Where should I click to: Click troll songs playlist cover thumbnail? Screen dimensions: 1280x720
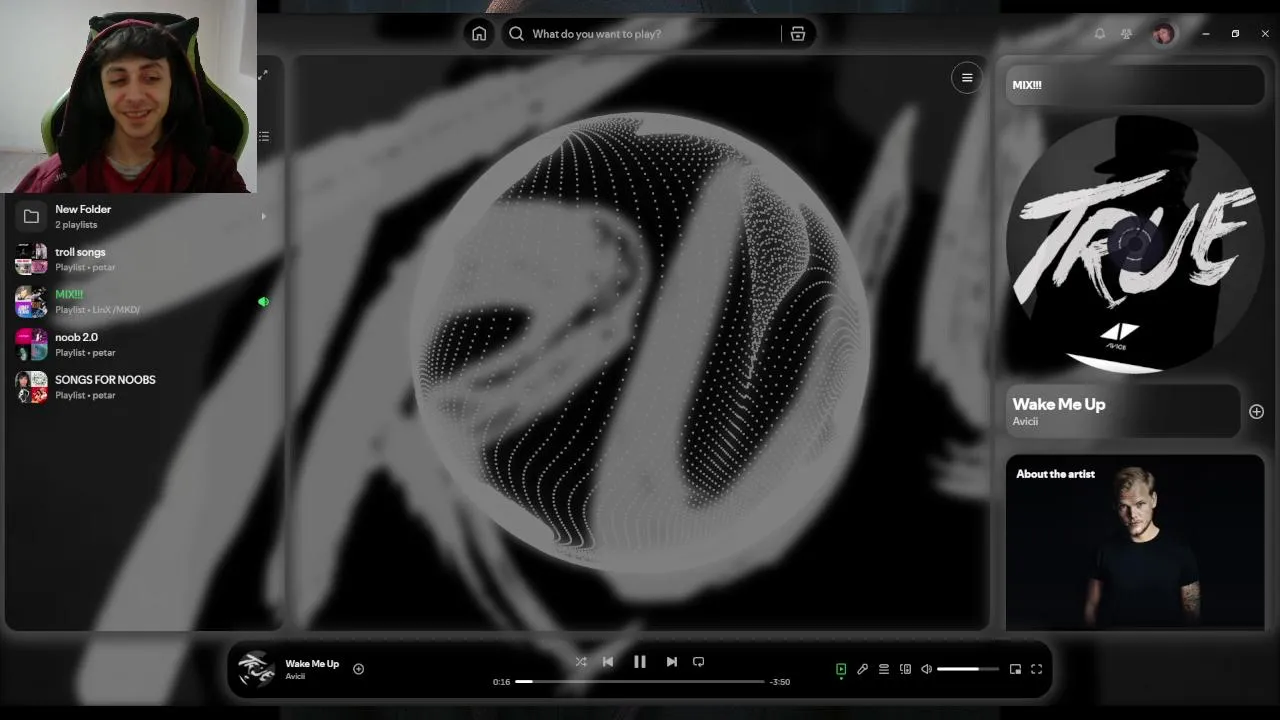point(31,259)
